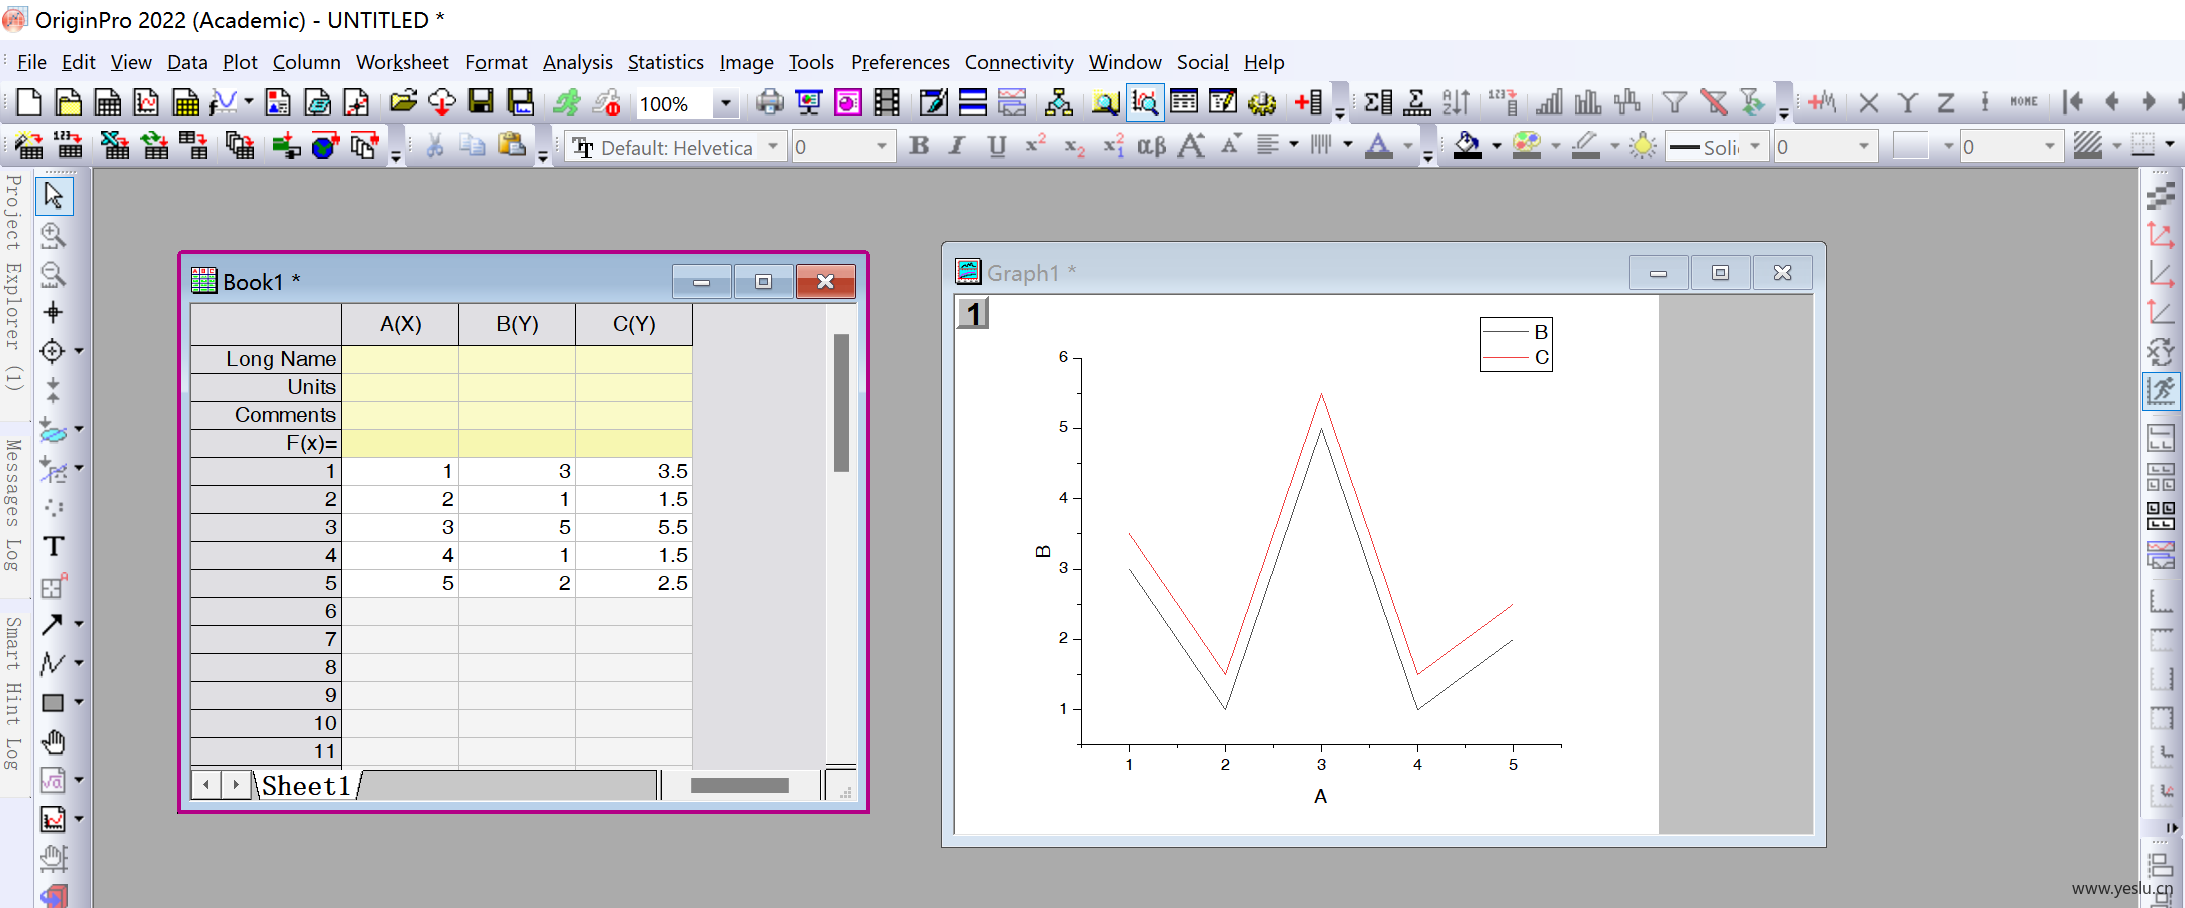Open the Plot menu
2185x908 pixels.
(240, 62)
